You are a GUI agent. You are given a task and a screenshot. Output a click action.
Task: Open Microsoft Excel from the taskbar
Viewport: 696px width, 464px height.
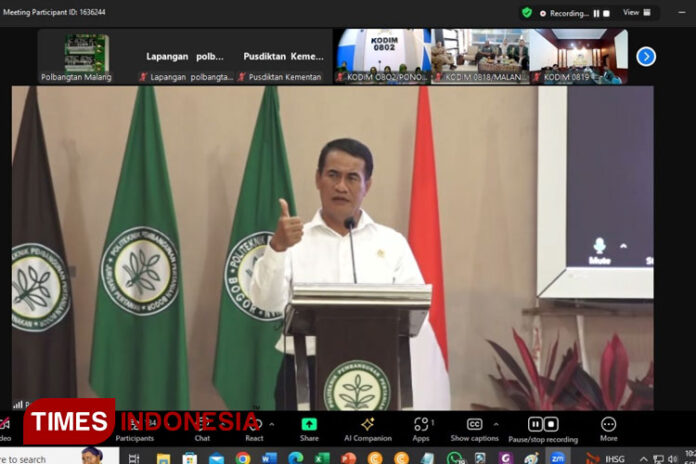click(x=322, y=458)
